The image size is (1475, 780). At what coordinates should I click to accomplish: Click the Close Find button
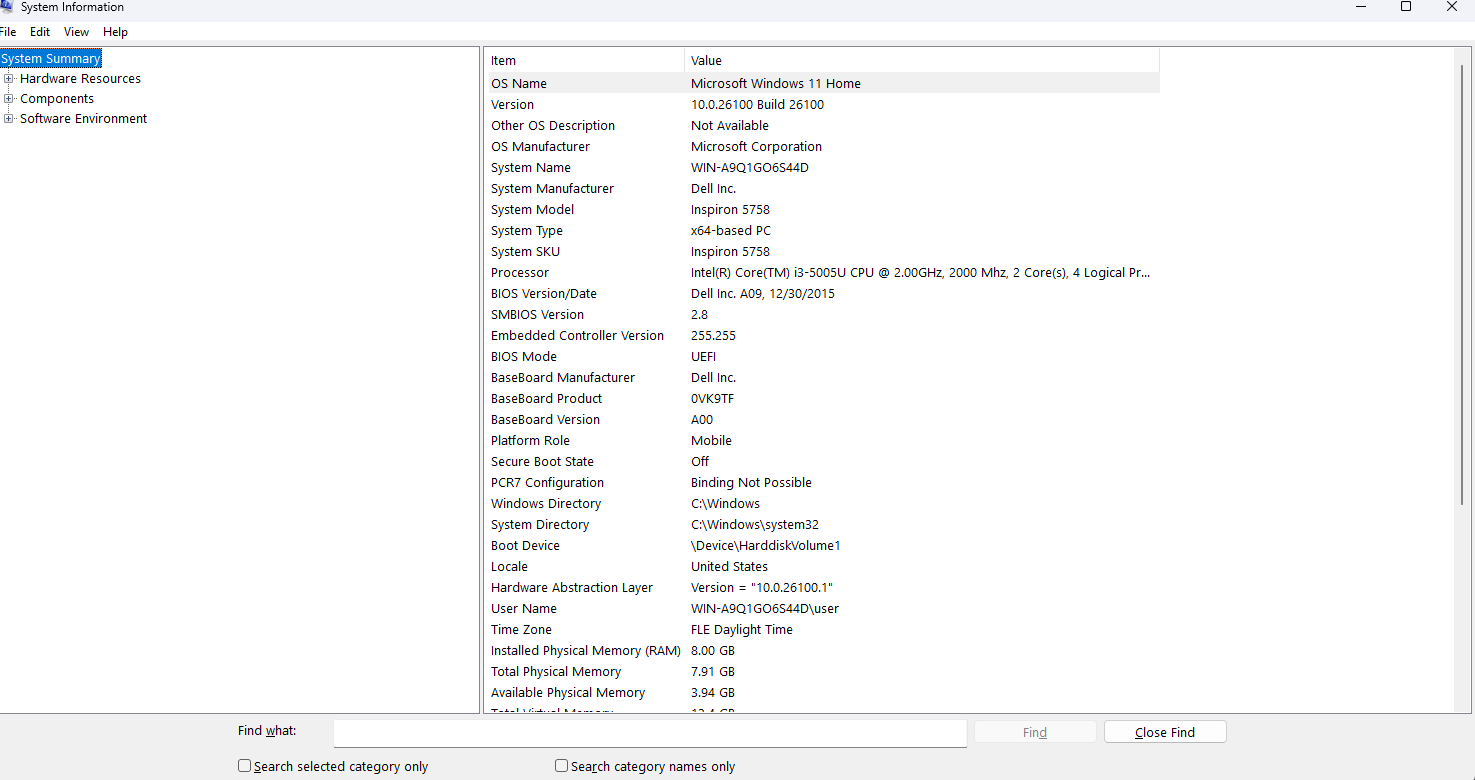(x=1165, y=732)
